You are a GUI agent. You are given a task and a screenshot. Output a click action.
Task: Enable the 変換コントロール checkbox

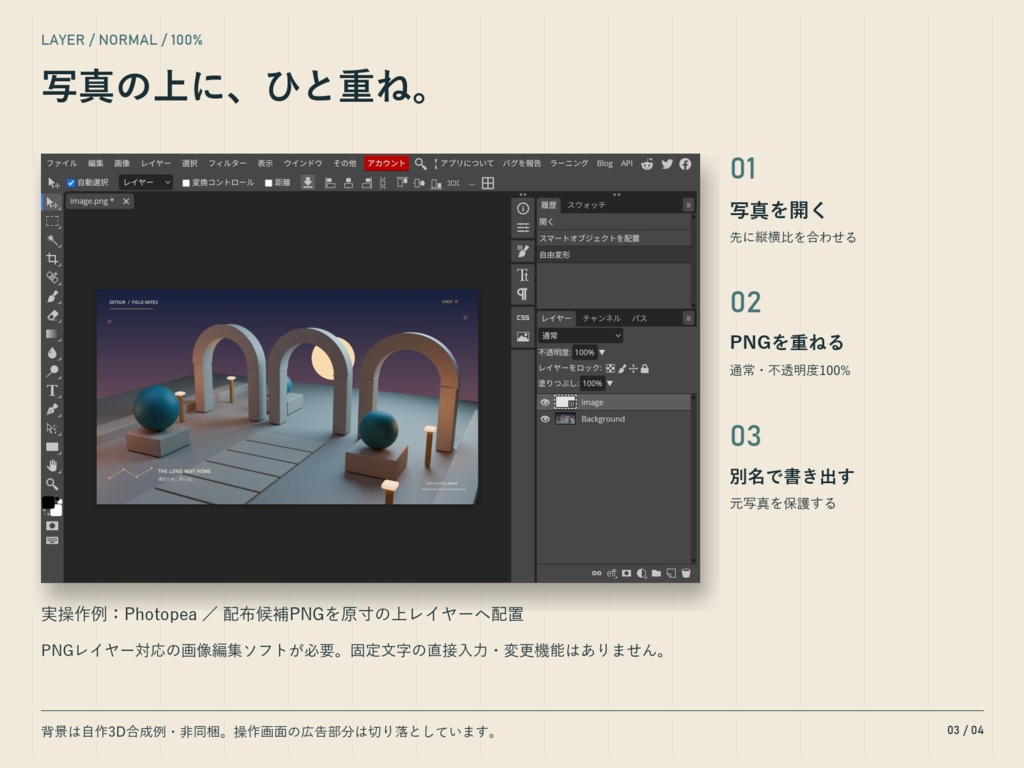coord(185,183)
